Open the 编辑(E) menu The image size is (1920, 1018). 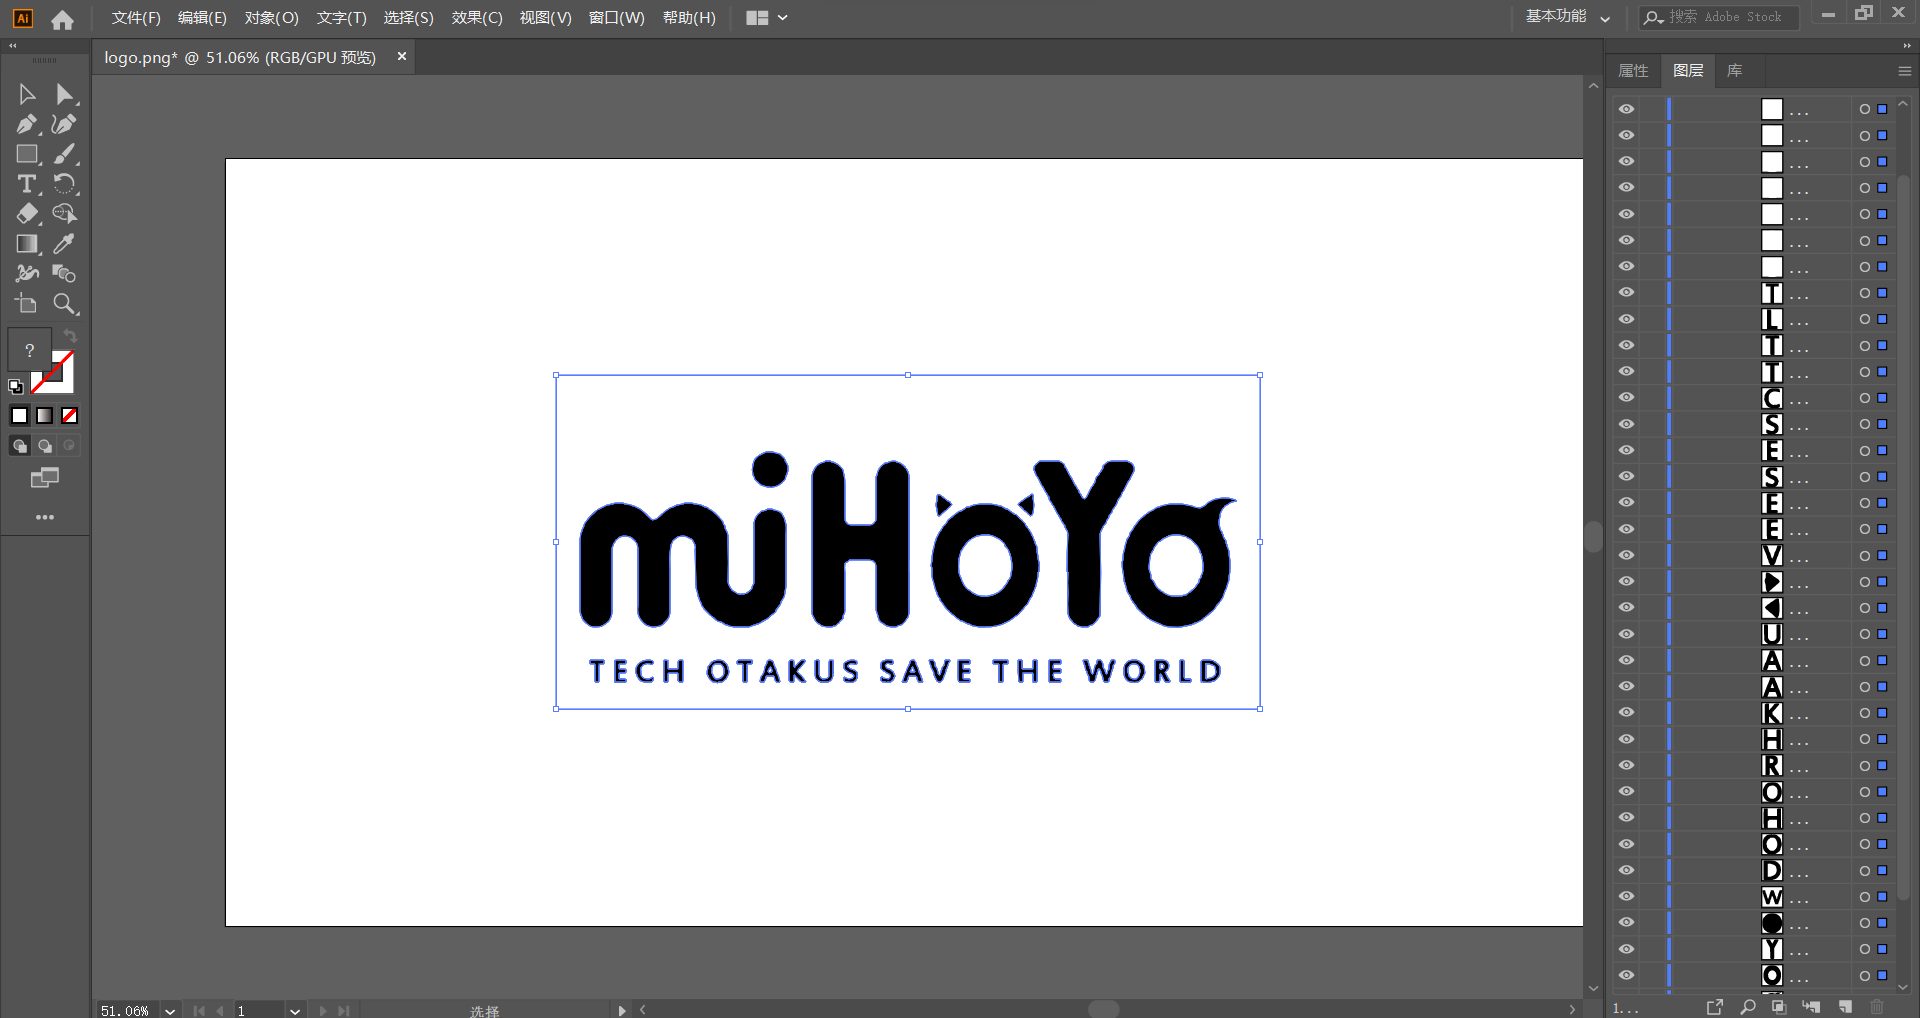point(202,18)
